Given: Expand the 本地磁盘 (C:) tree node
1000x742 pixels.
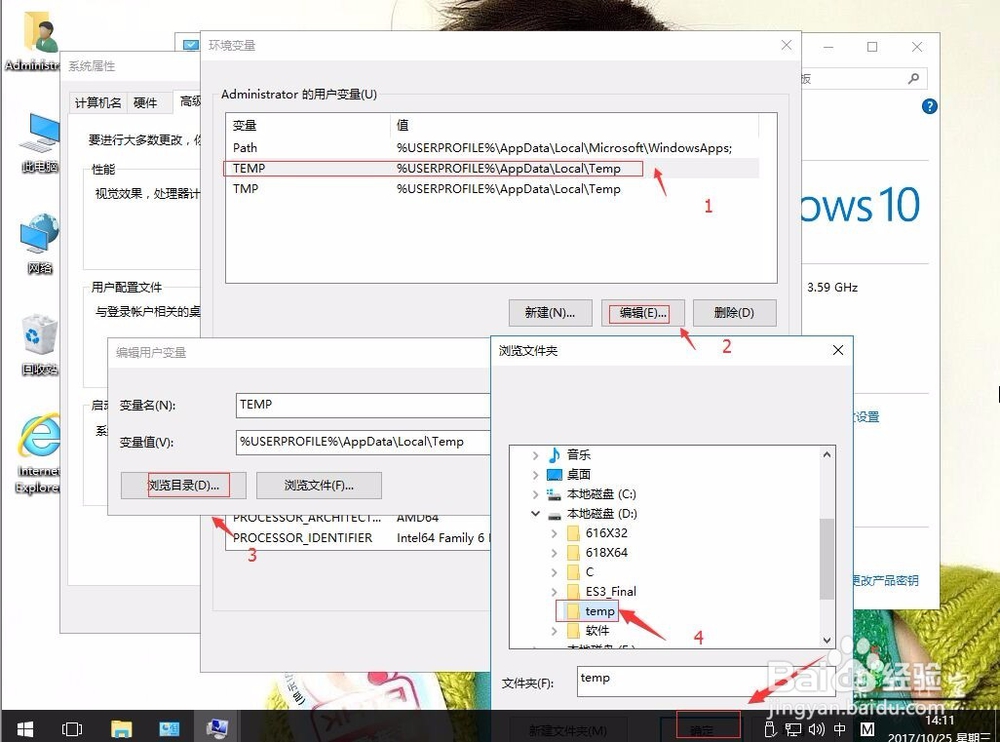Looking at the screenshot, I should [536, 494].
